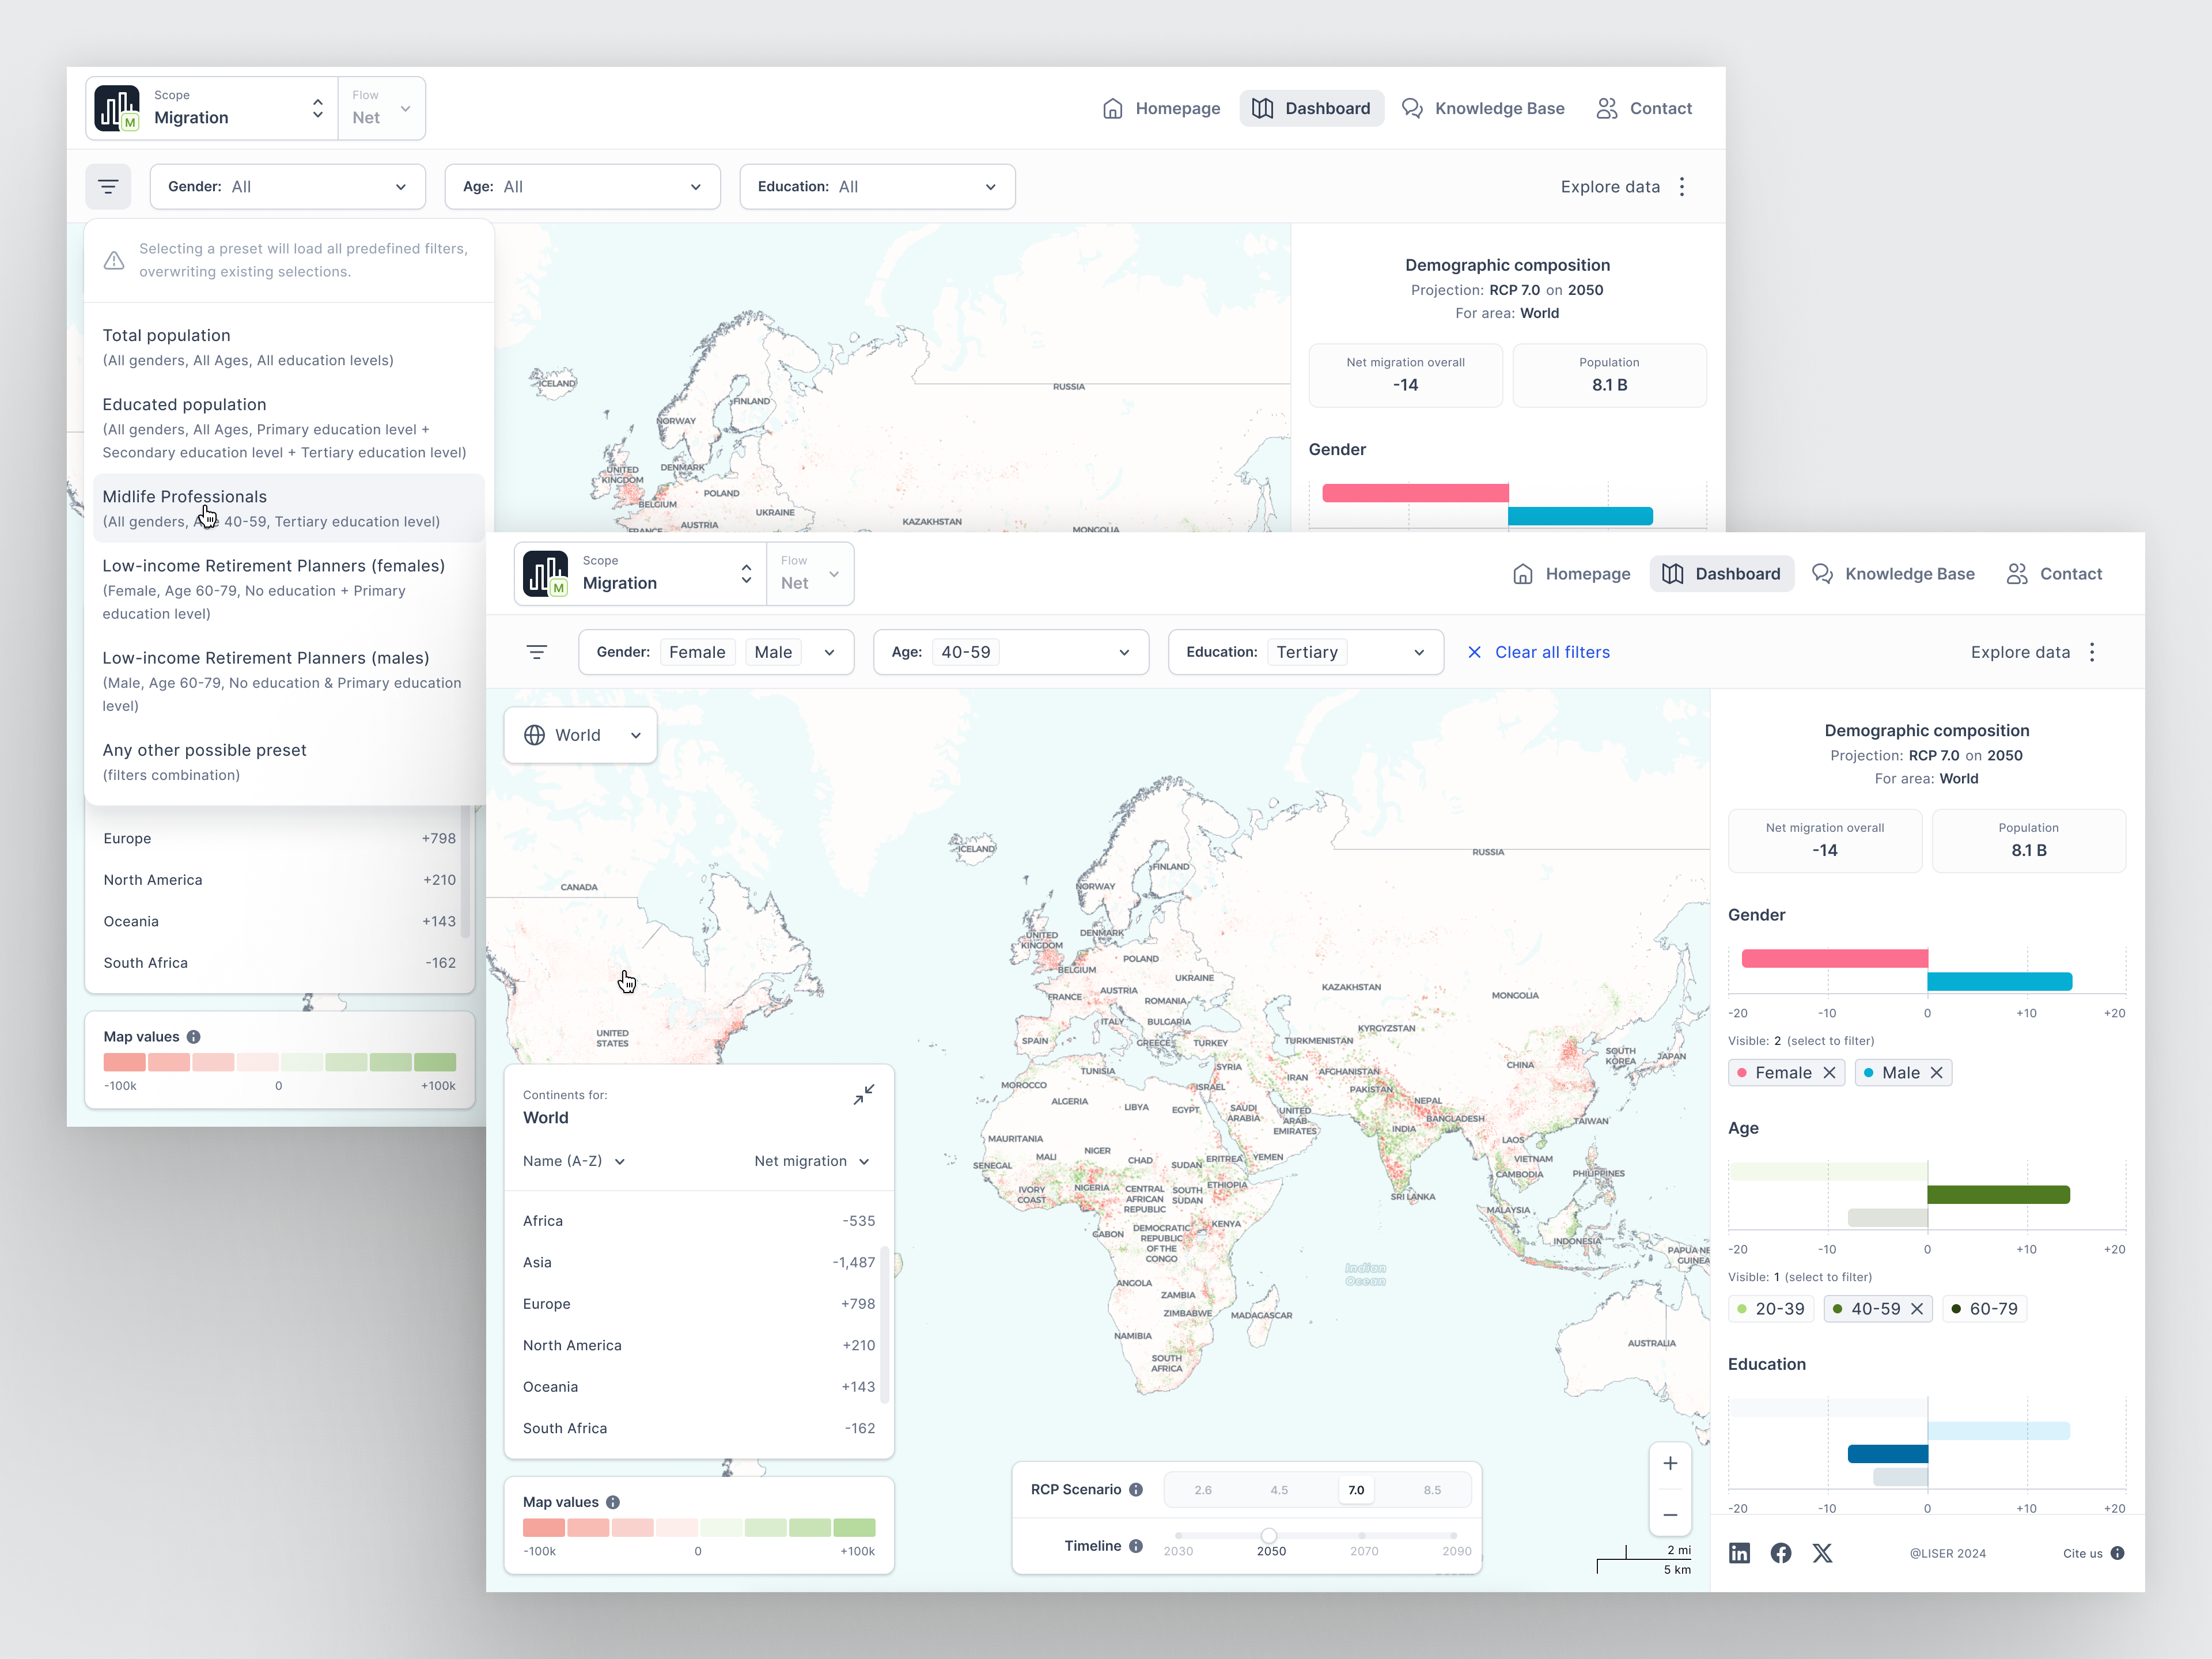The width and height of the screenshot is (2212, 1659).
Task: Expand the World area dropdown
Action: (x=581, y=735)
